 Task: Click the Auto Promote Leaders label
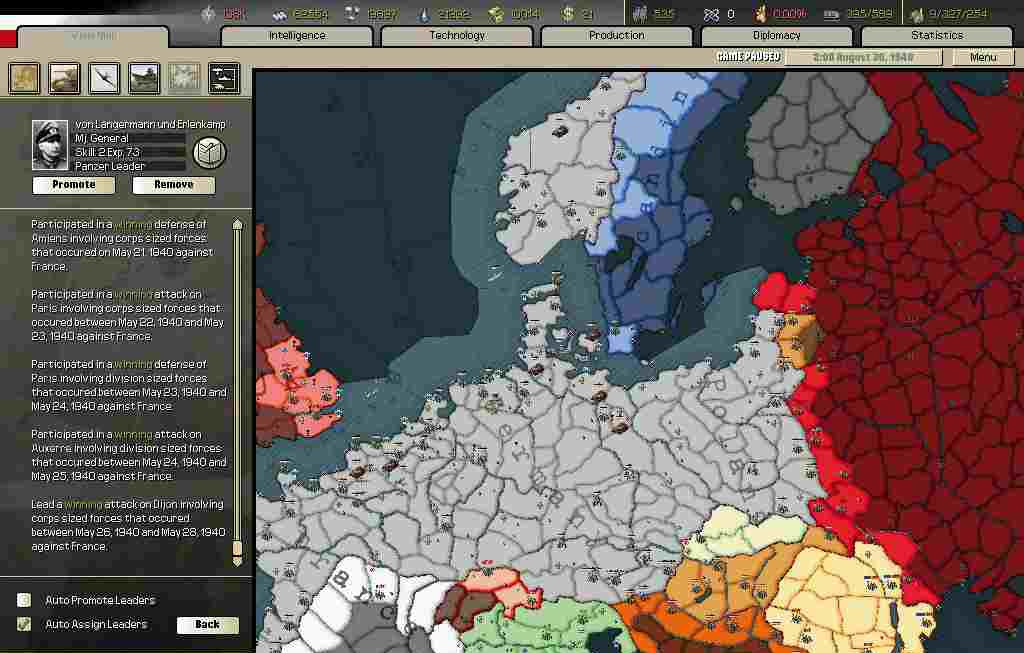[100, 599]
